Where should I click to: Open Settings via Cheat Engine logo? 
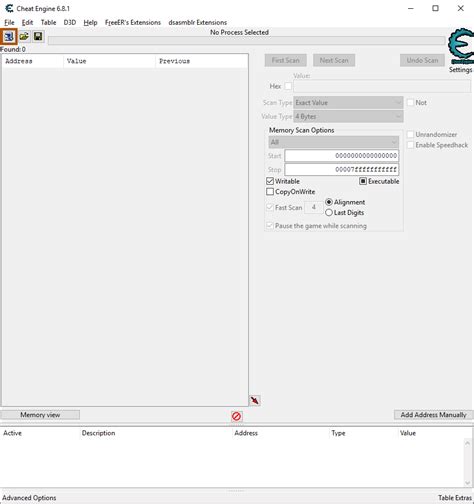click(x=461, y=47)
